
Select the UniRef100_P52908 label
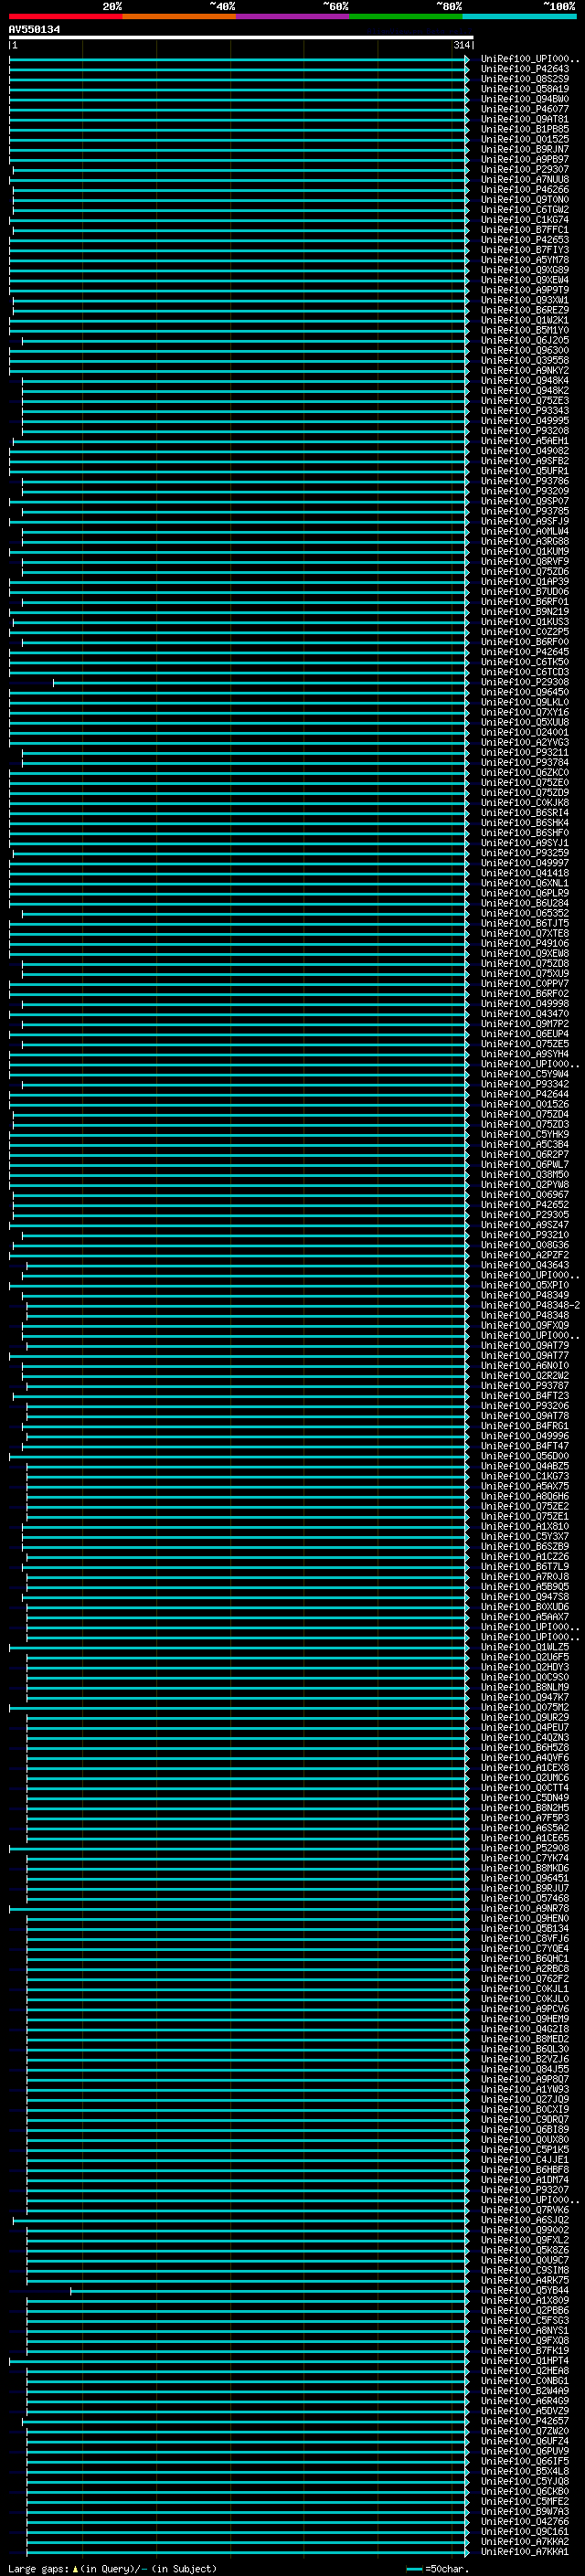(525, 1849)
